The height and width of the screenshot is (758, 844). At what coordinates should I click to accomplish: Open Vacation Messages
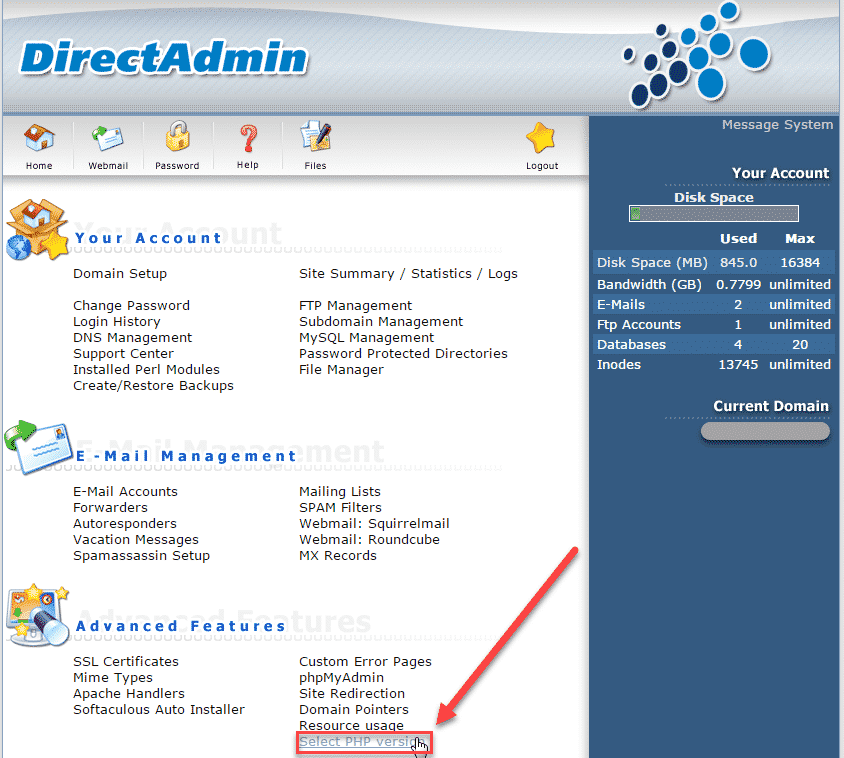(x=136, y=539)
